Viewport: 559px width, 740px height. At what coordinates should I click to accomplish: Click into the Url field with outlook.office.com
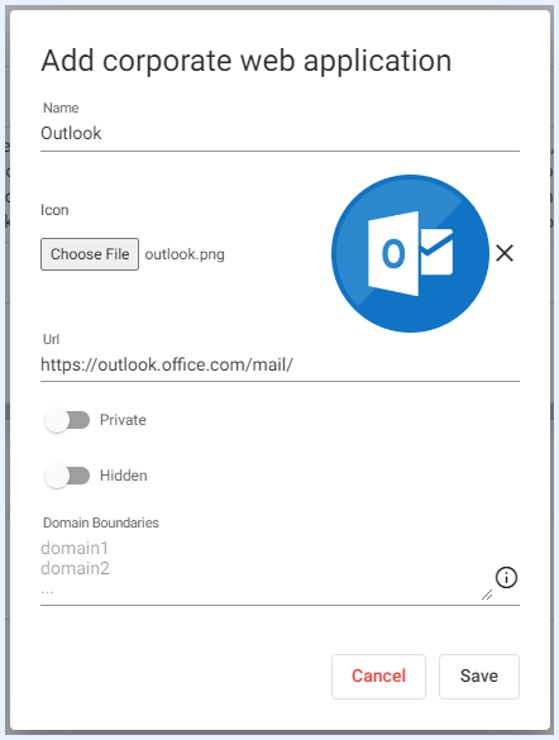(x=280, y=365)
